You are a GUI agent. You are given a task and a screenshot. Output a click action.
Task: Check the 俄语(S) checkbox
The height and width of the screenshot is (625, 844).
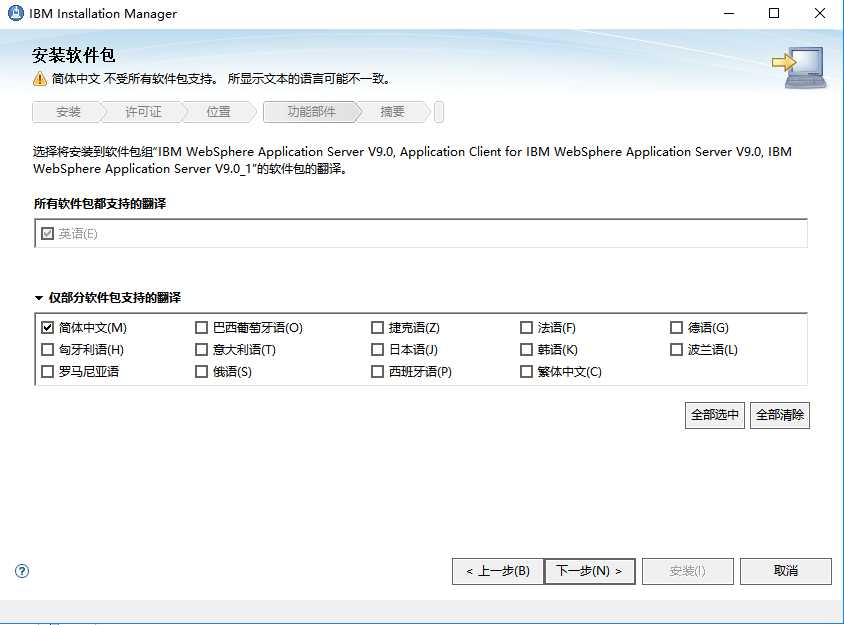click(201, 371)
